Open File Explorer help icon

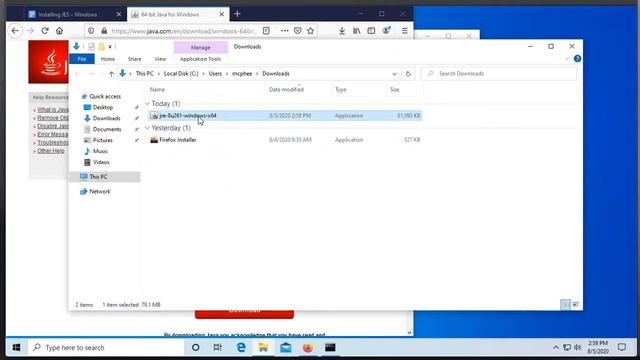click(x=577, y=59)
